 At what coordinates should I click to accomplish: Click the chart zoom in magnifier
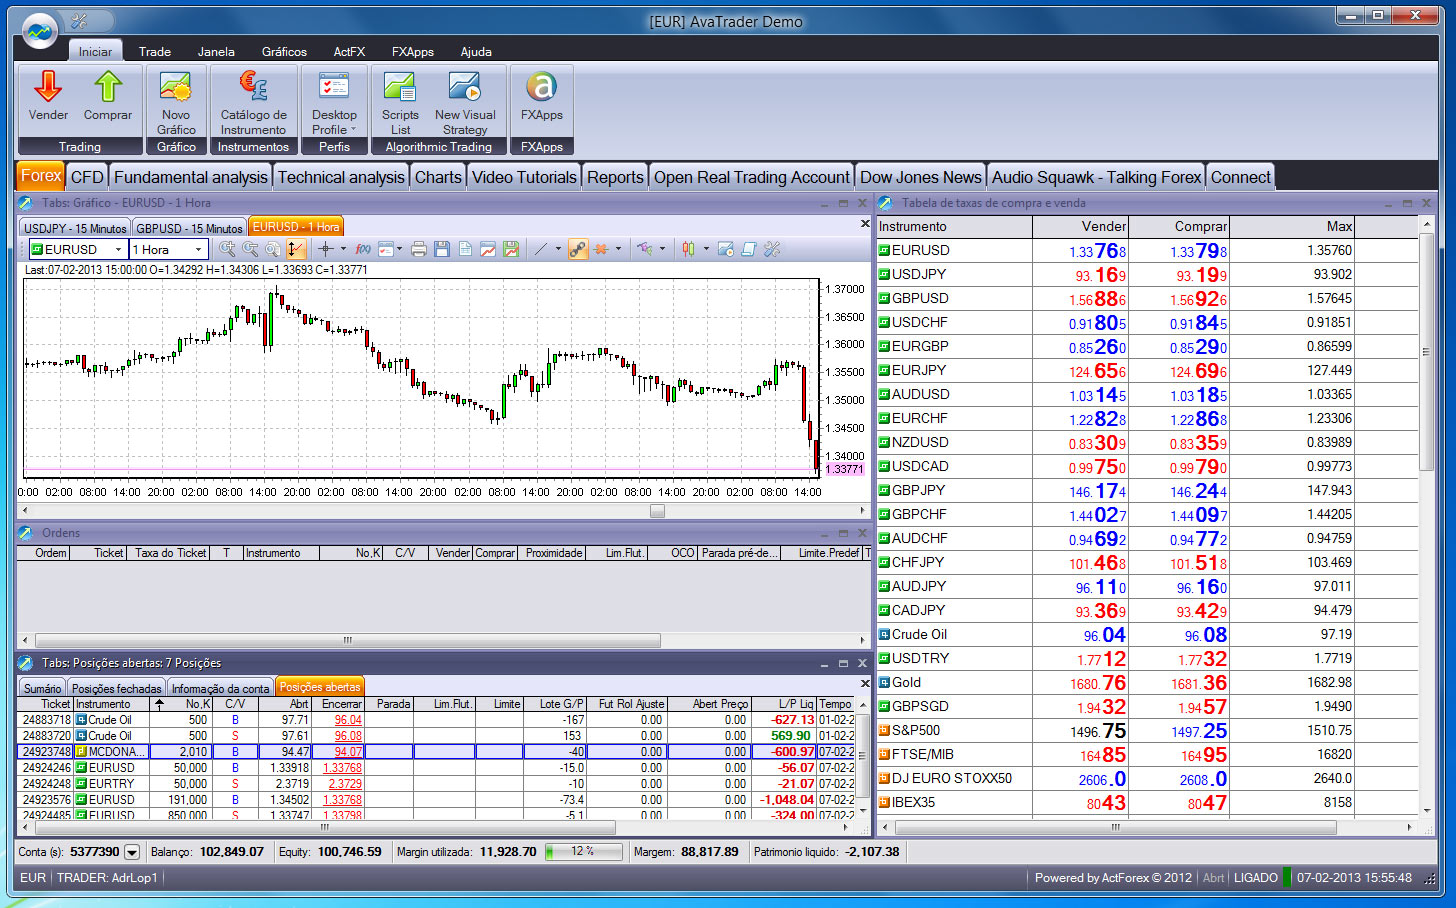coord(227,249)
